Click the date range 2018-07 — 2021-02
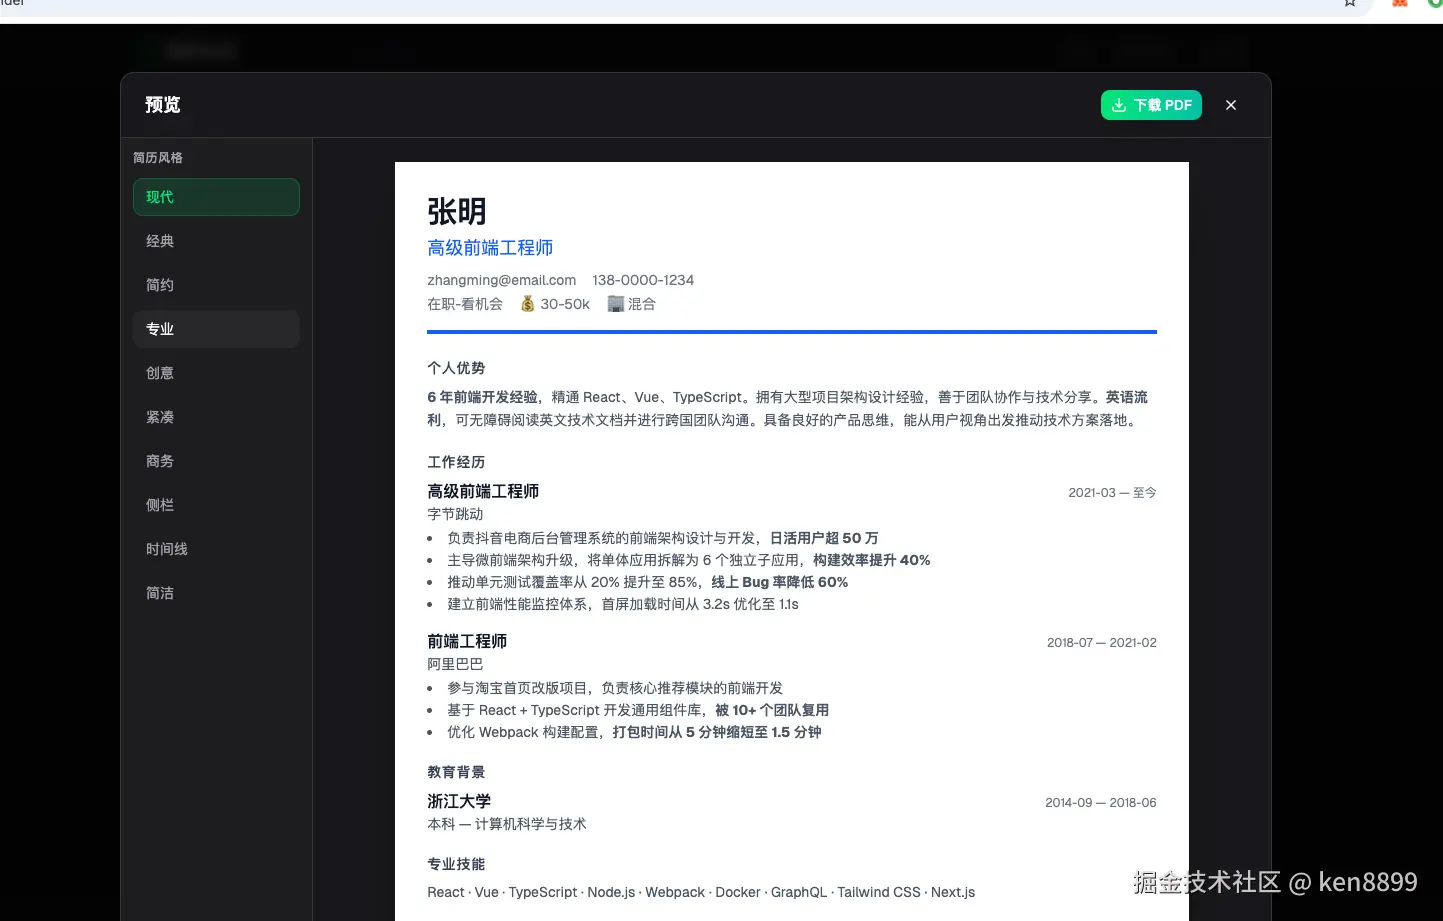 [x=1102, y=643]
